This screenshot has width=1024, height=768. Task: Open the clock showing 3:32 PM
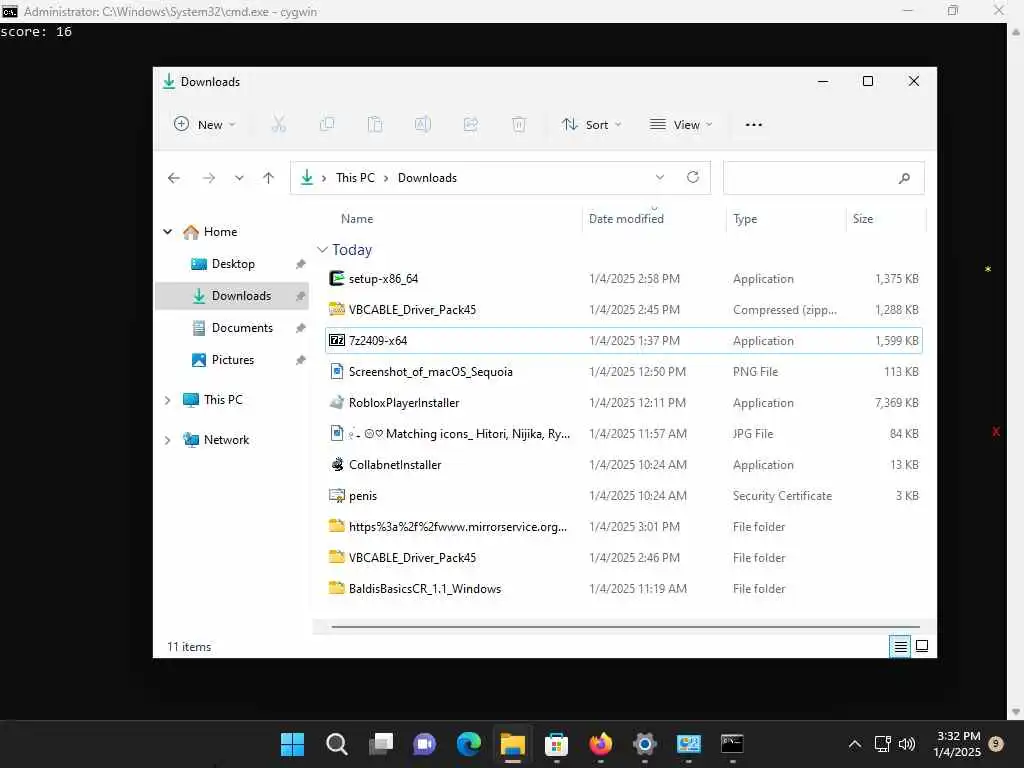click(957, 744)
